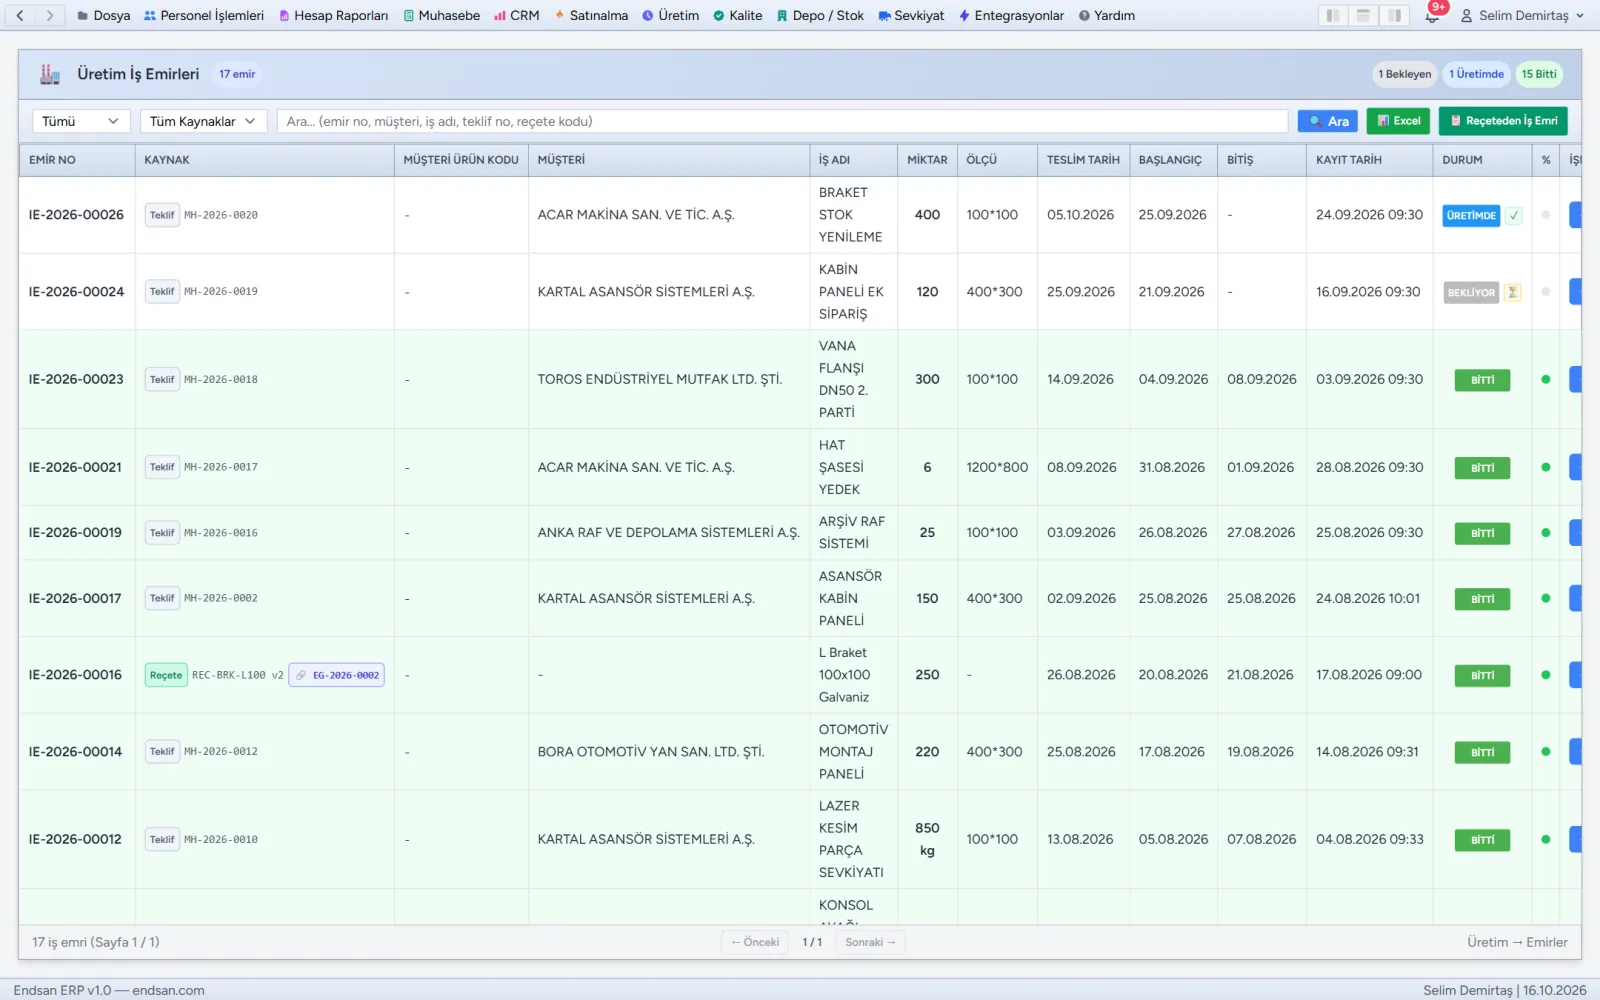Screen dimensions: 1600x1000
Task: Expand the Selim Demirtaş user menu
Action: coord(1522,15)
